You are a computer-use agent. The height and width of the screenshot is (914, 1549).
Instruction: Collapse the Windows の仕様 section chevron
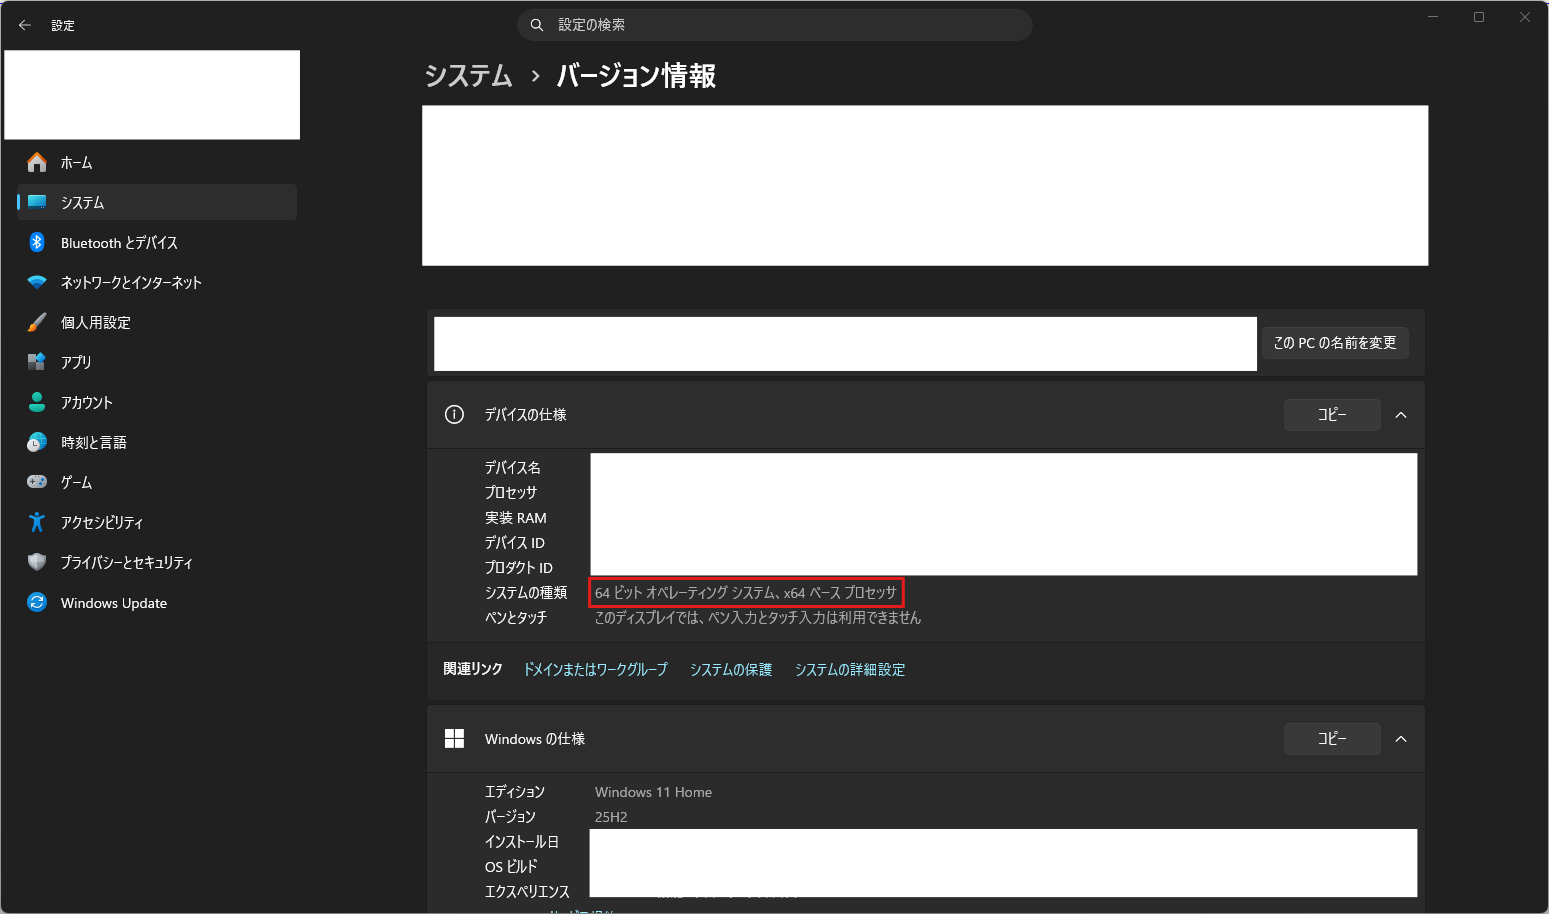[x=1401, y=739]
